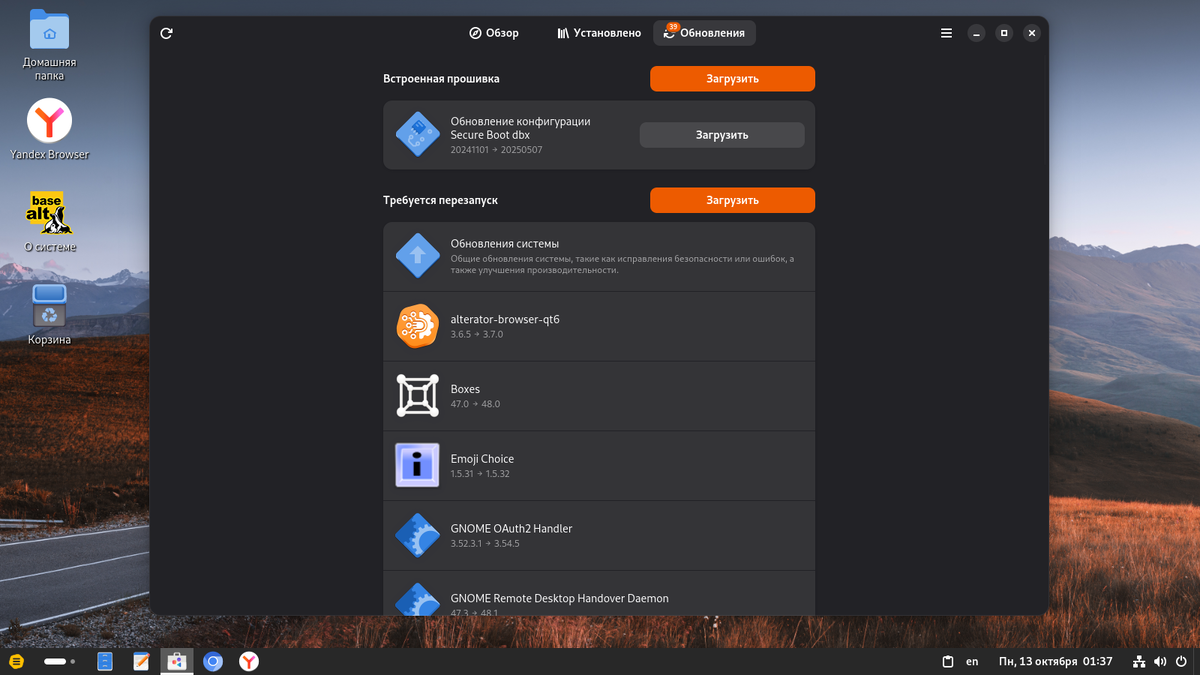
Task: Minimize the software center window
Action: pyautogui.click(x=976, y=33)
